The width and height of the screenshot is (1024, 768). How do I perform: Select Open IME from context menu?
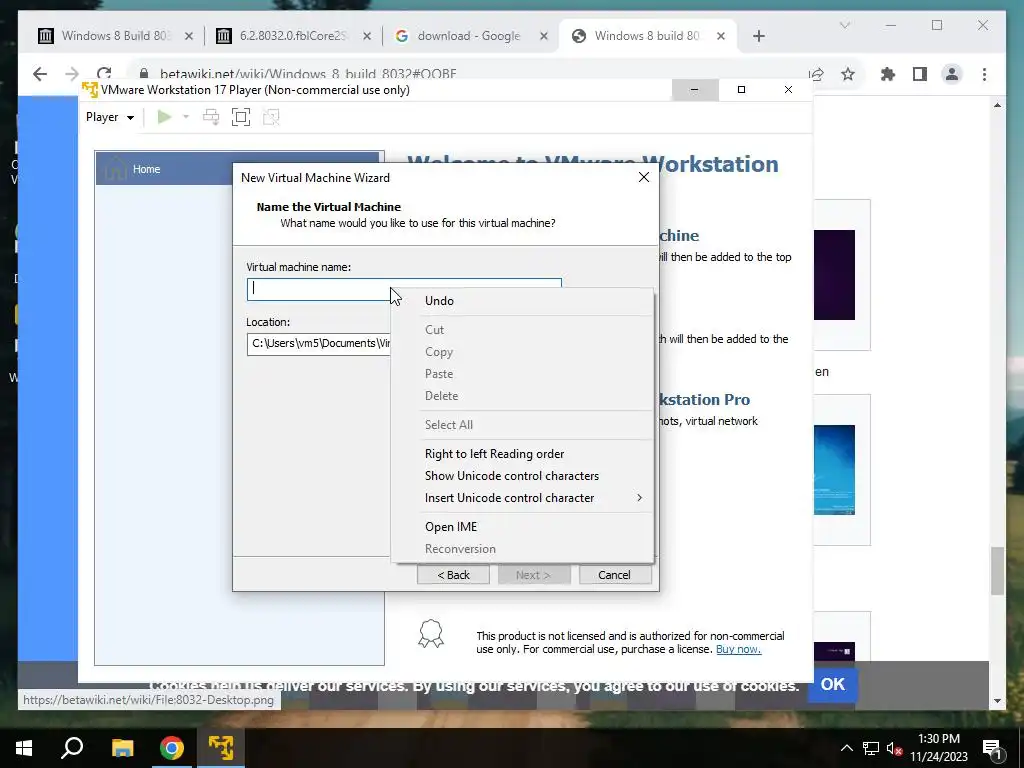tap(451, 526)
